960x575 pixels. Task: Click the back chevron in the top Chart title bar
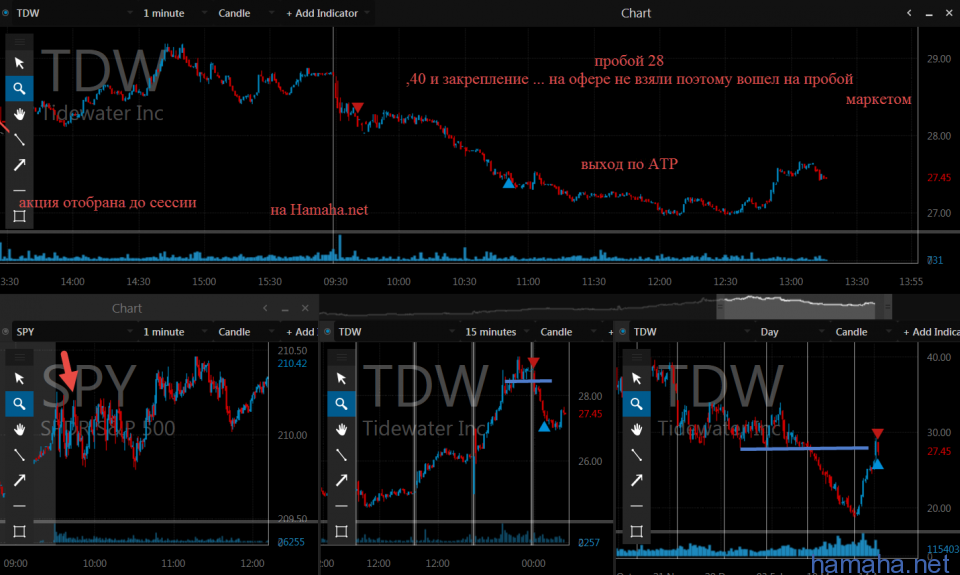tap(909, 13)
